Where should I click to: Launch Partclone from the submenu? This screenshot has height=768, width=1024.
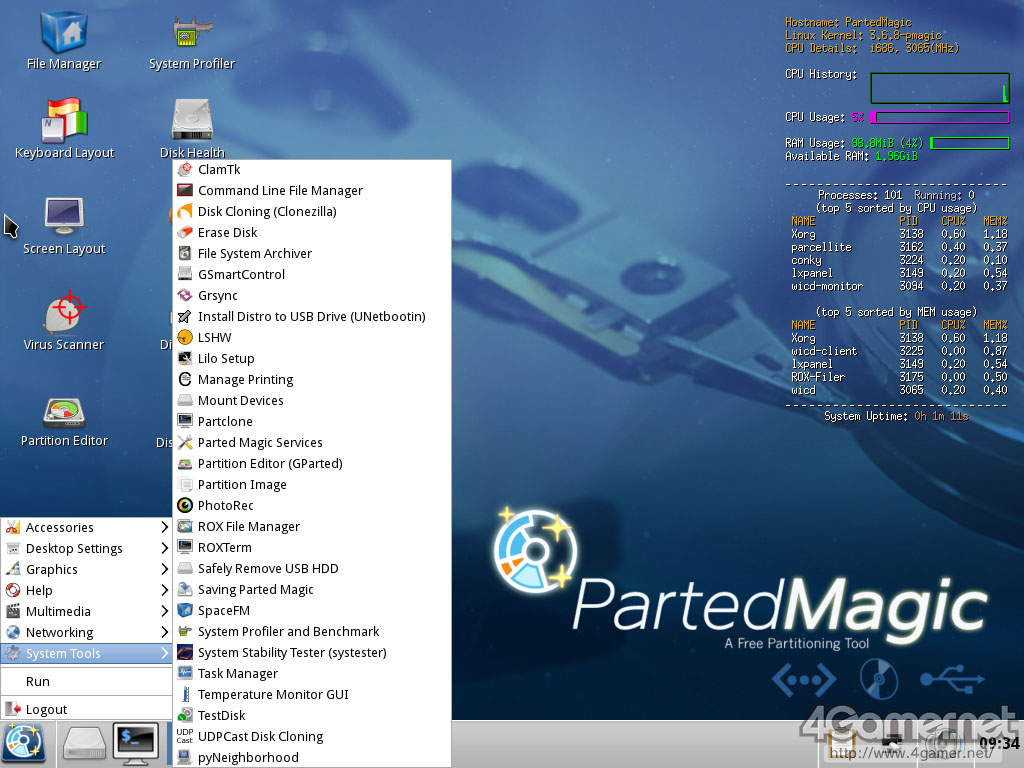(312, 421)
